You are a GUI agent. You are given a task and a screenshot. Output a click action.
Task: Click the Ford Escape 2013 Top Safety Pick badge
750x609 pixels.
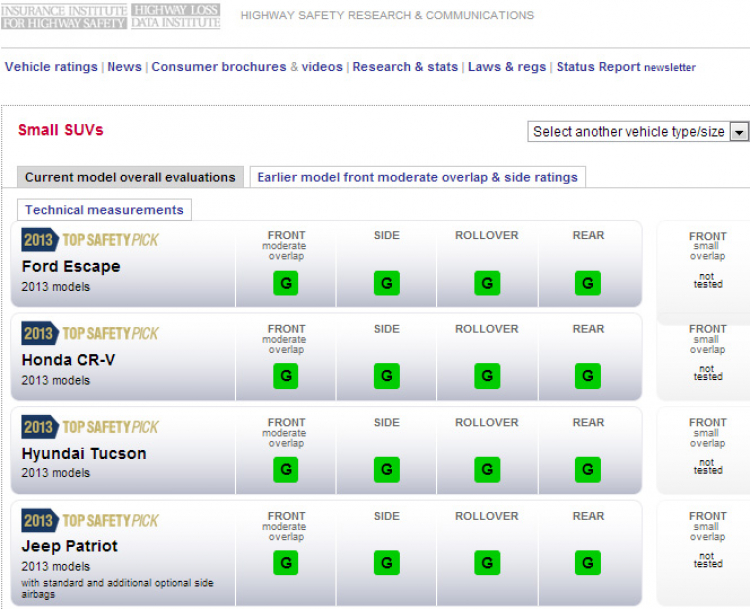[90, 240]
